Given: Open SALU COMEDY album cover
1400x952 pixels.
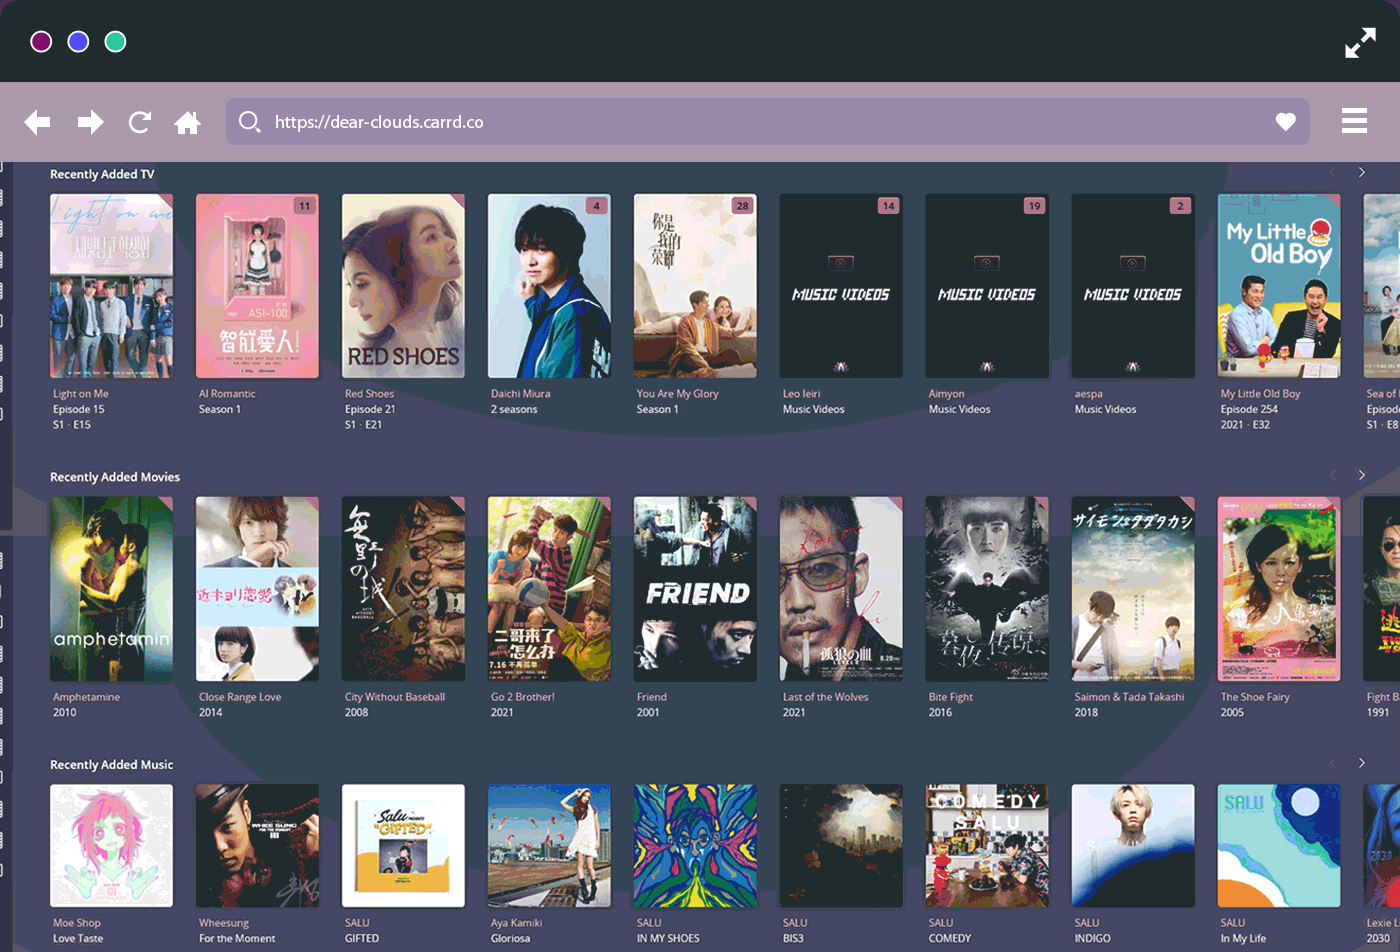Looking at the screenshot, I should pyautogui.click(x=987, y=846).
